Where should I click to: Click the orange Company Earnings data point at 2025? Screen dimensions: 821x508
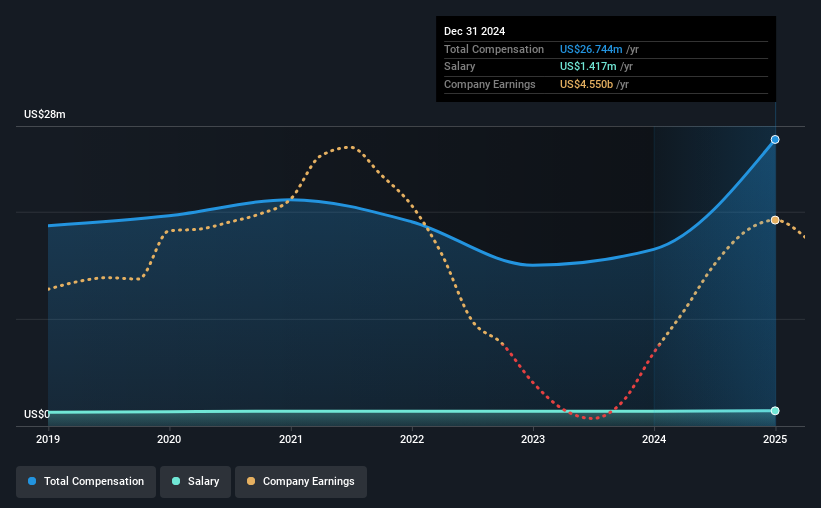click(775, 220)
